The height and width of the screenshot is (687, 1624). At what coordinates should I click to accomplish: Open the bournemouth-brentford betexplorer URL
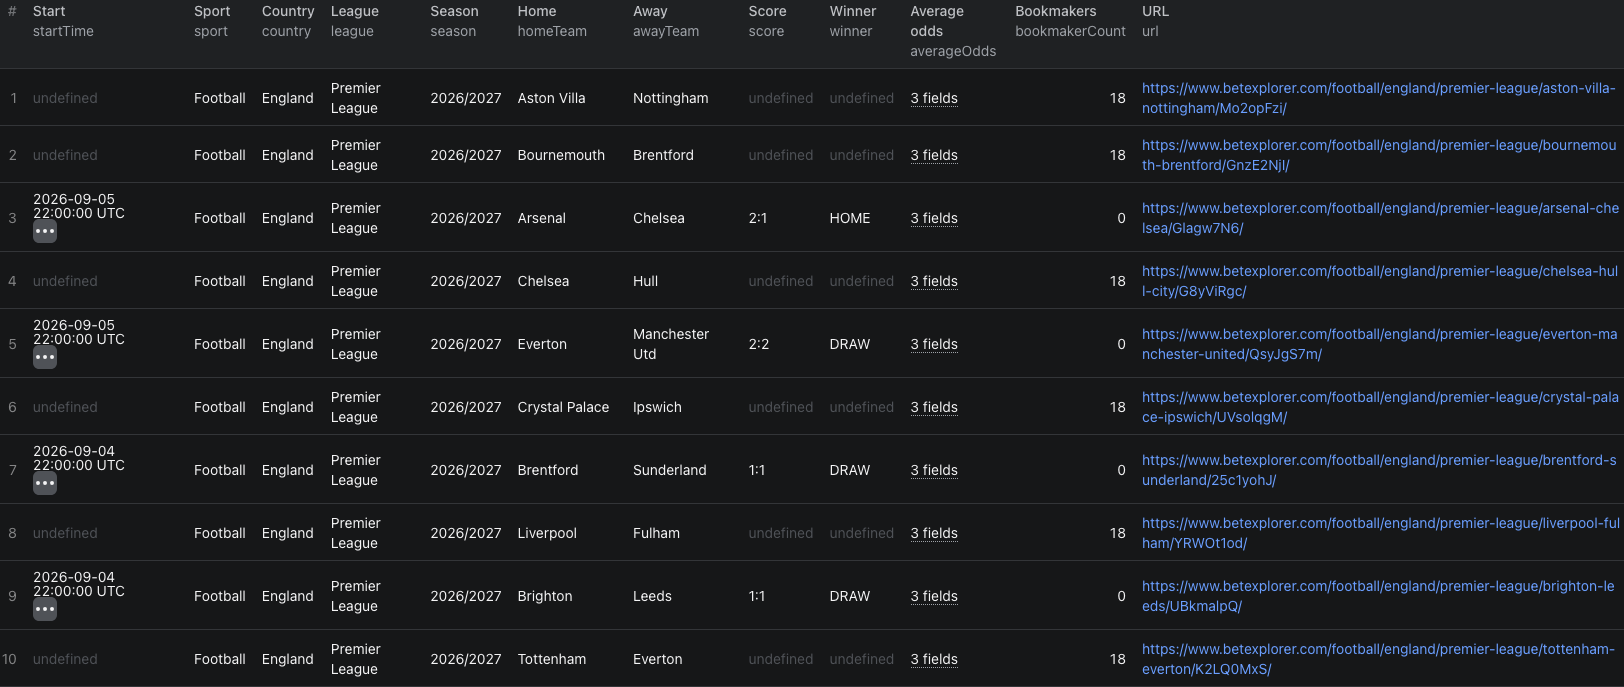[x=1379, y=155]
